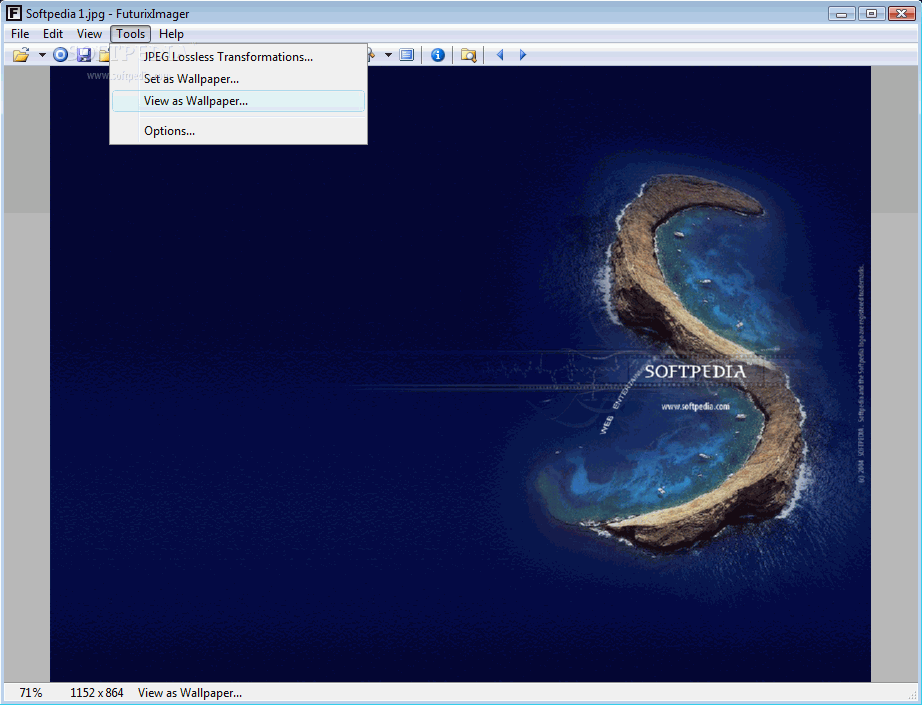This screenshot has height=705, width=922.
Task: Go to previous image with left arrow
Action: [x=500, y=55]
